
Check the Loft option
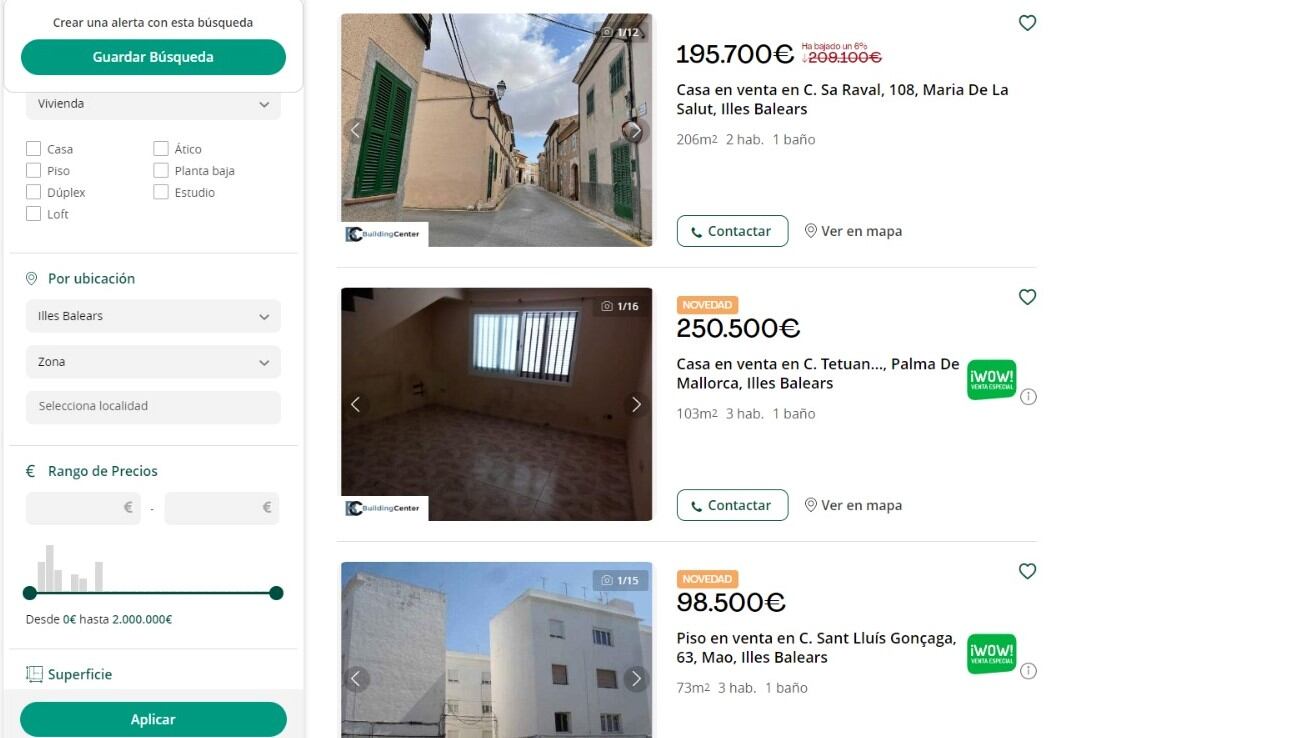[34, 214]
